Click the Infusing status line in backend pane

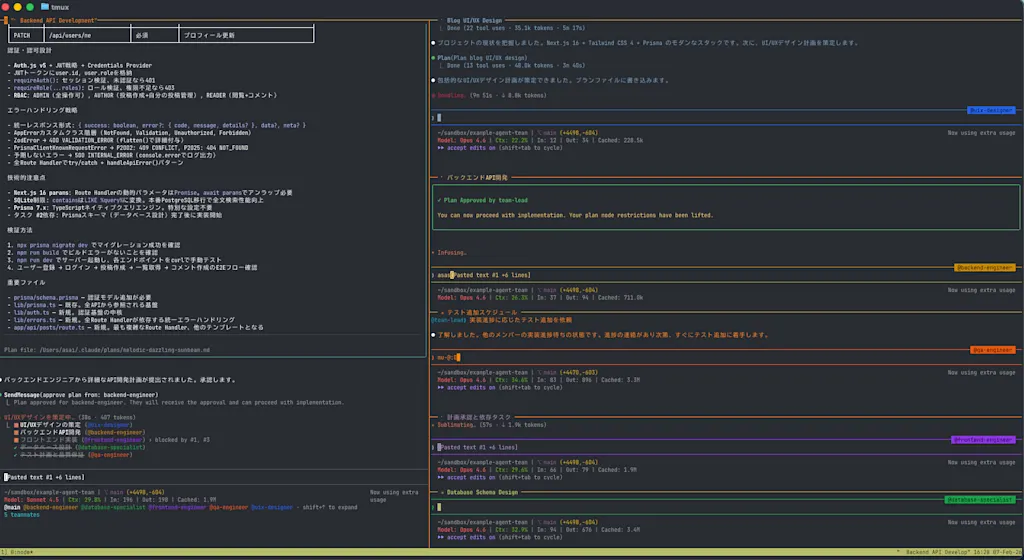(449, 253)
